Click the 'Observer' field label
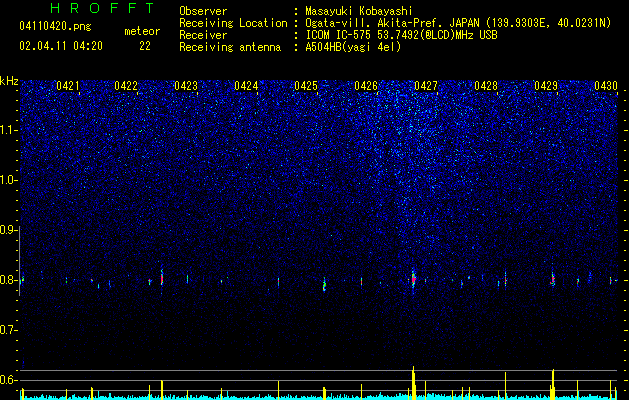This screenshot has height=400, width=629. (x=203, y=11)
